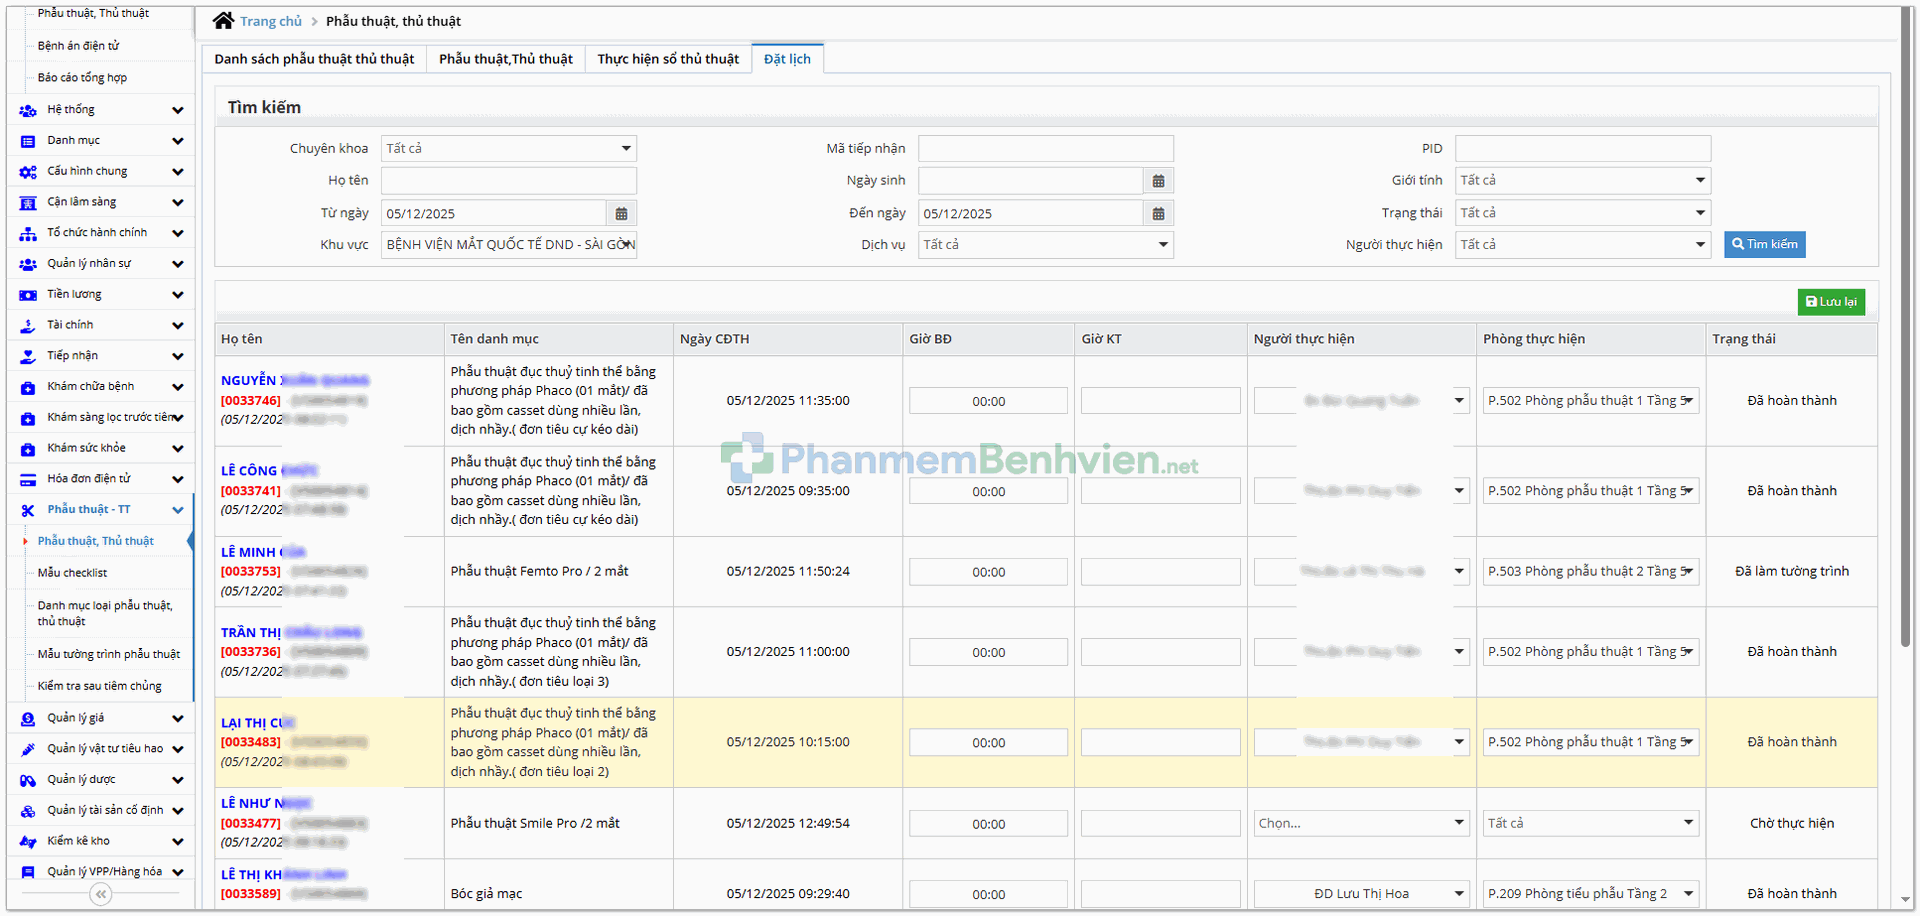Click the Tìm kiếm search button
The width and height of the screenshot is (1920, 916).
(1764, 245)
